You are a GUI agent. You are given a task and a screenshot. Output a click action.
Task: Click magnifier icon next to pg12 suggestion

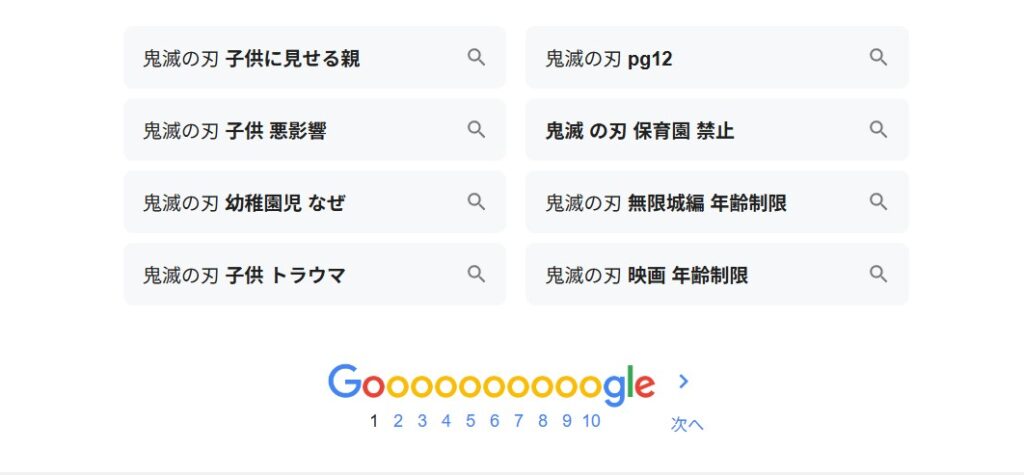pyautogui.click(x=878, y=57)
